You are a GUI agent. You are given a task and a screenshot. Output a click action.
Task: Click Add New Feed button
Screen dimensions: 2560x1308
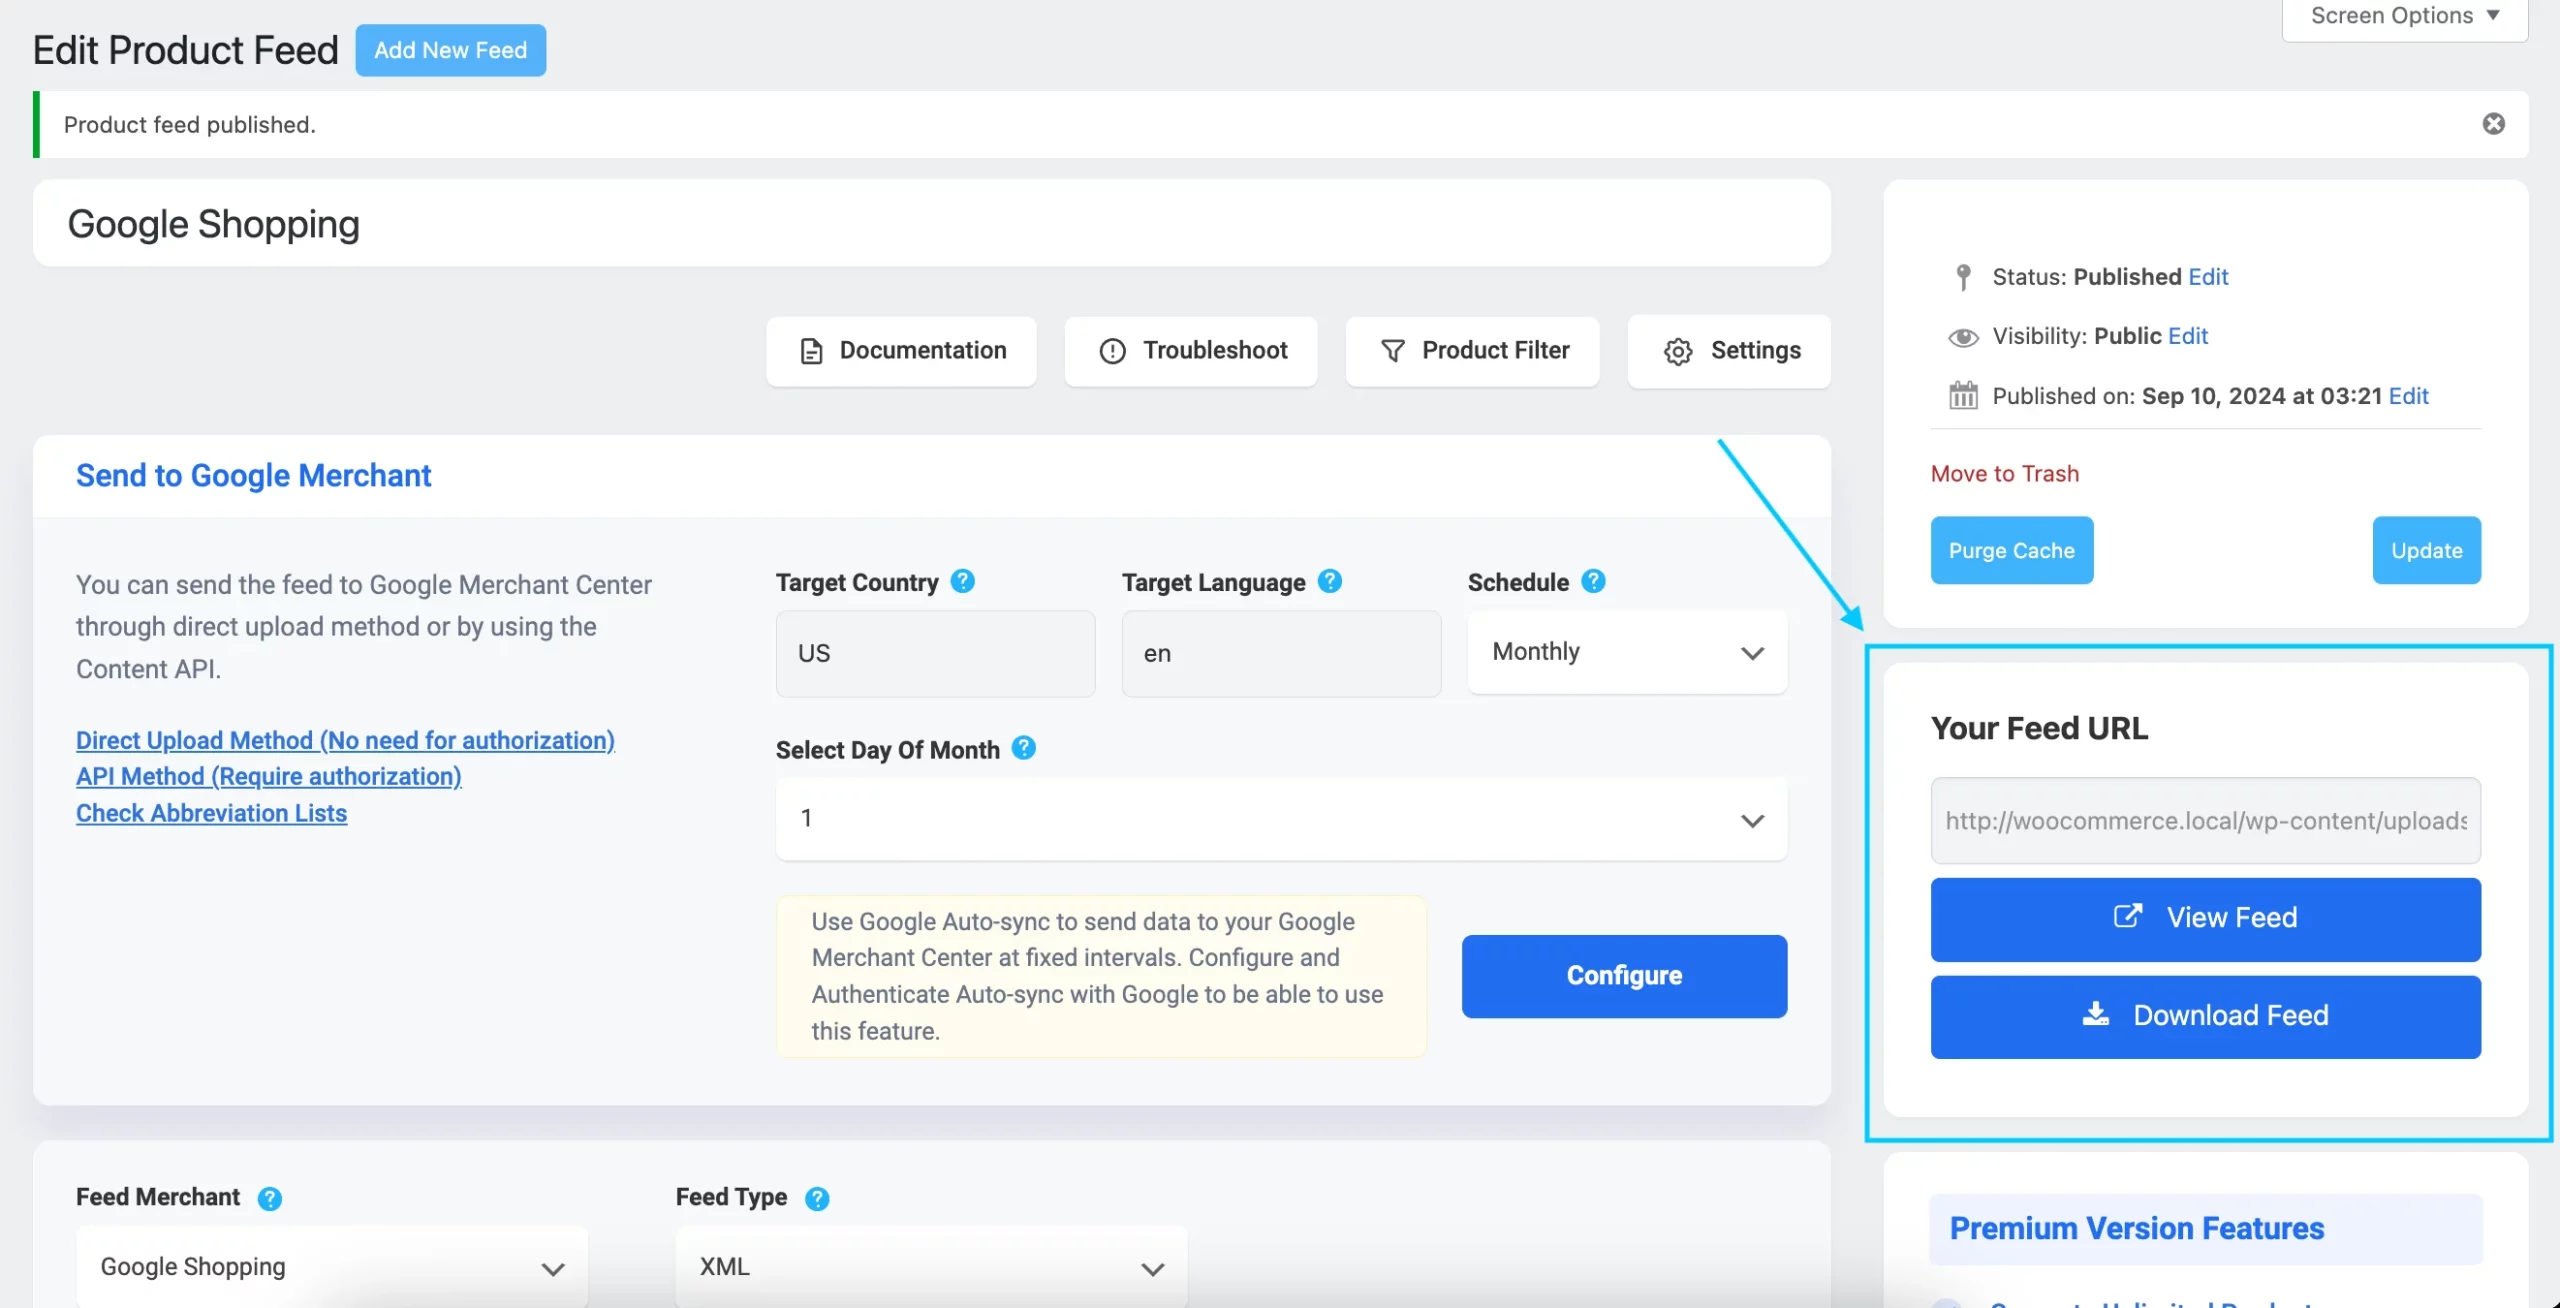451,50
